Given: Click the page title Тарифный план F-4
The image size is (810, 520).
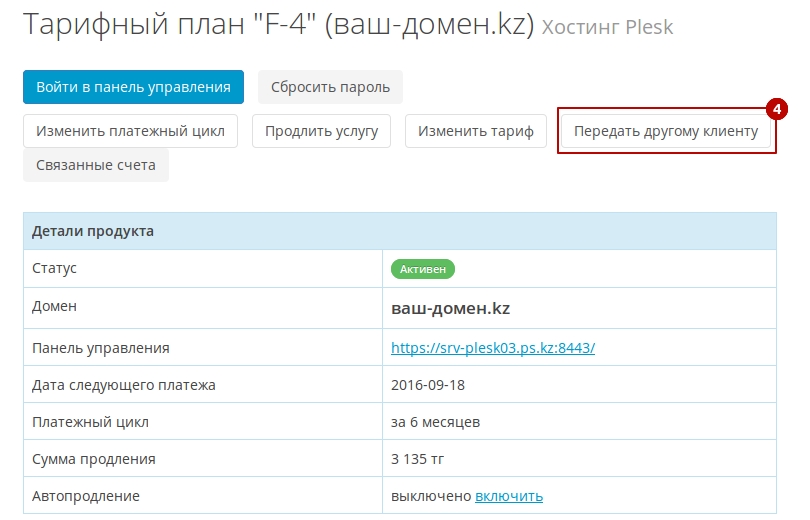Looking at the screenshot, I should (x=278, y=24).
